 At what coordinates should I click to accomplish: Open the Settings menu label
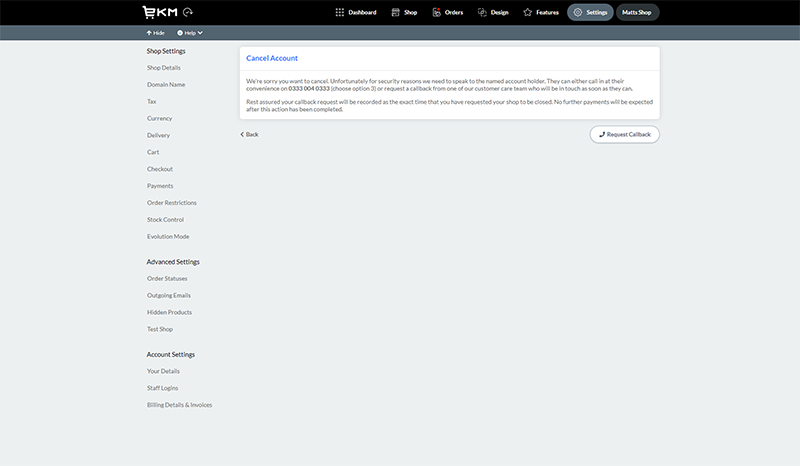coord(596,12)
